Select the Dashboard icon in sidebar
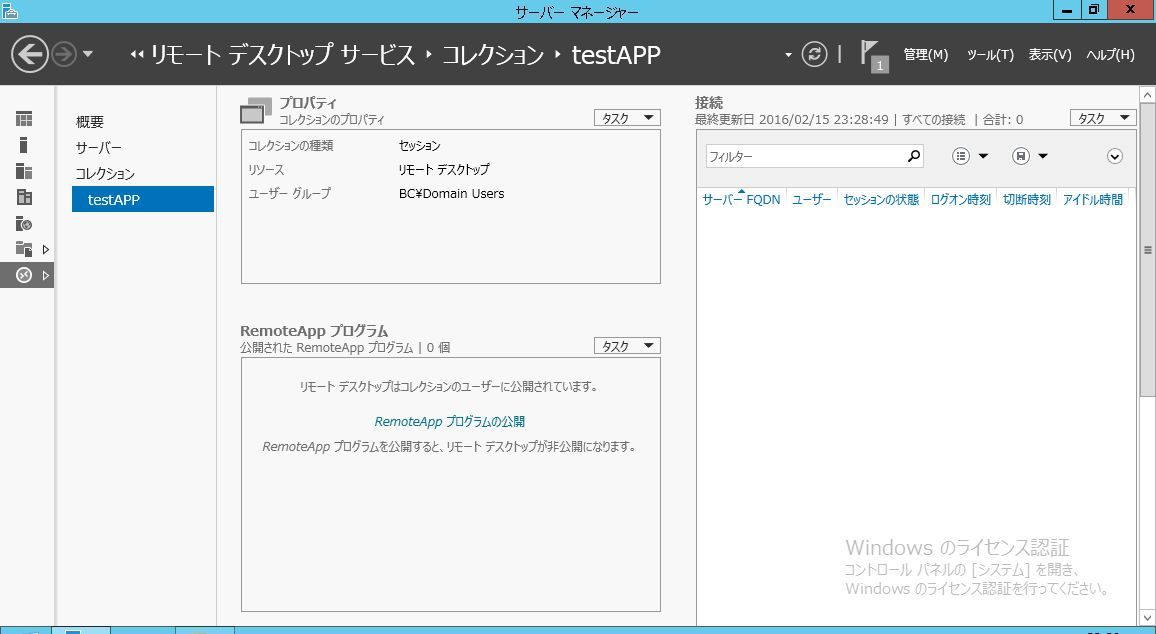Image resolution: width=1156 pixels, height=634 pixels. point(24,119)
